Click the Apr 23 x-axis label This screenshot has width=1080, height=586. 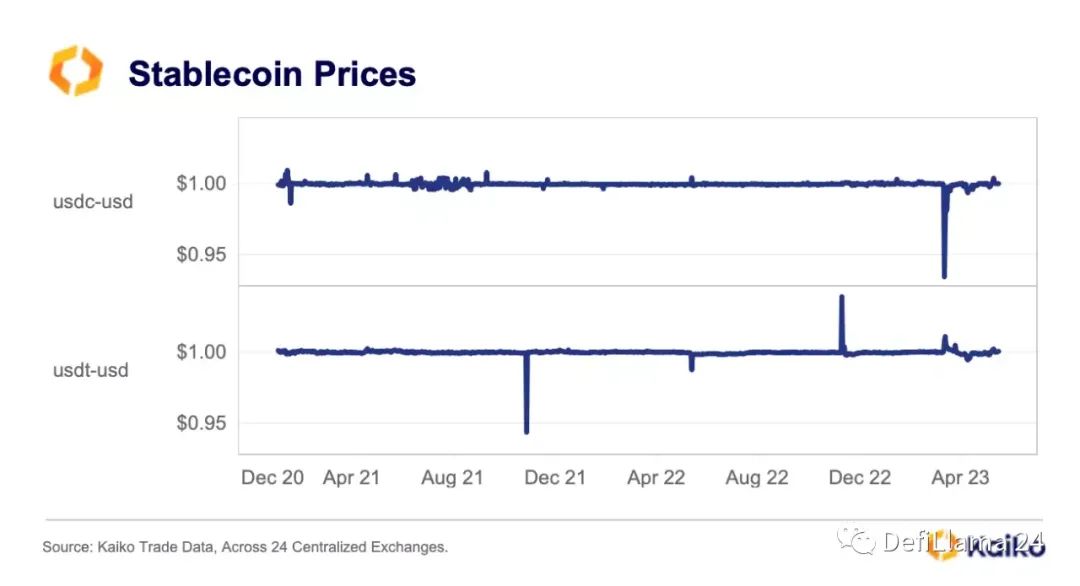(x=960, y=477)
